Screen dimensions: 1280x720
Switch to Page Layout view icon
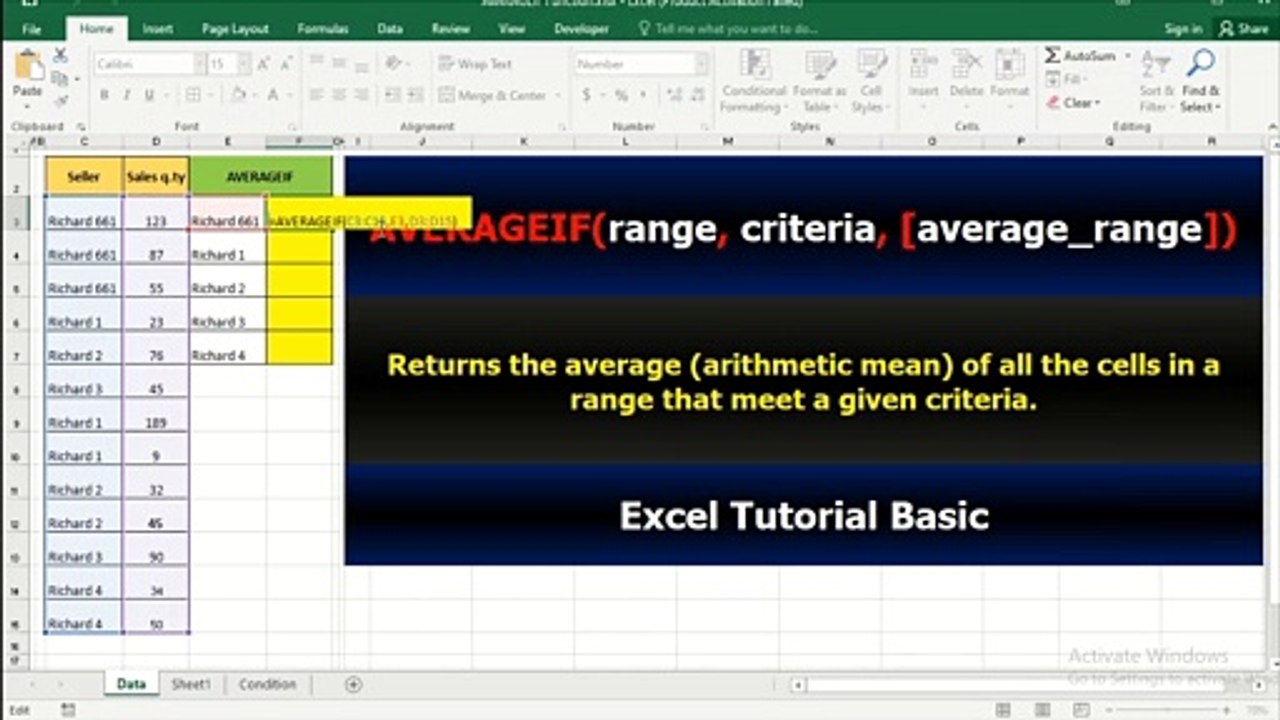(1040, 709)
